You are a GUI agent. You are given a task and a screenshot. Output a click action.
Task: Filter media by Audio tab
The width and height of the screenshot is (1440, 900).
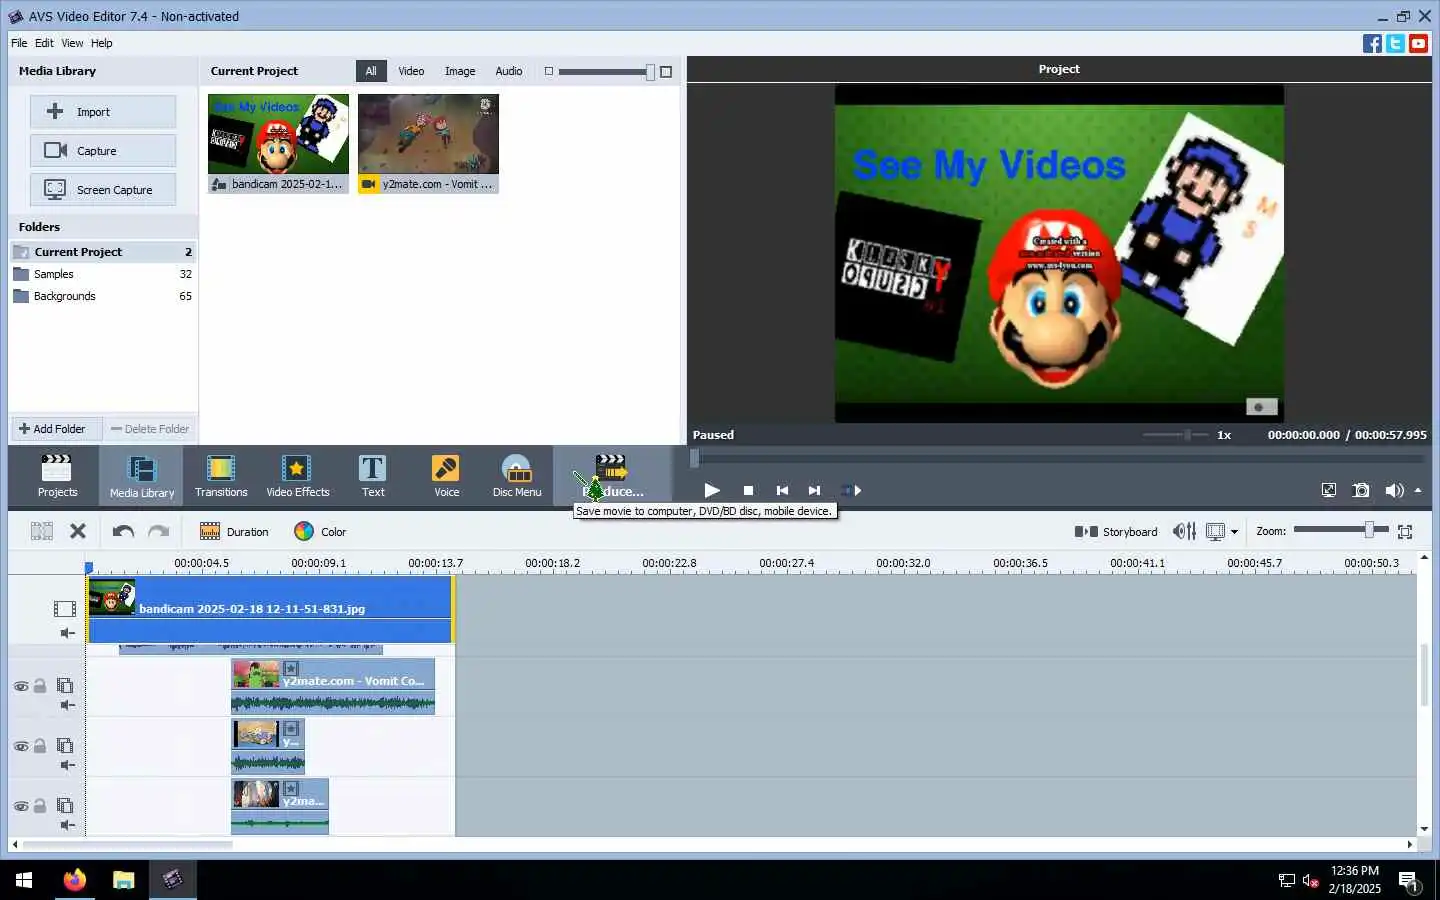pyautogui.click(x=509, y=71)
